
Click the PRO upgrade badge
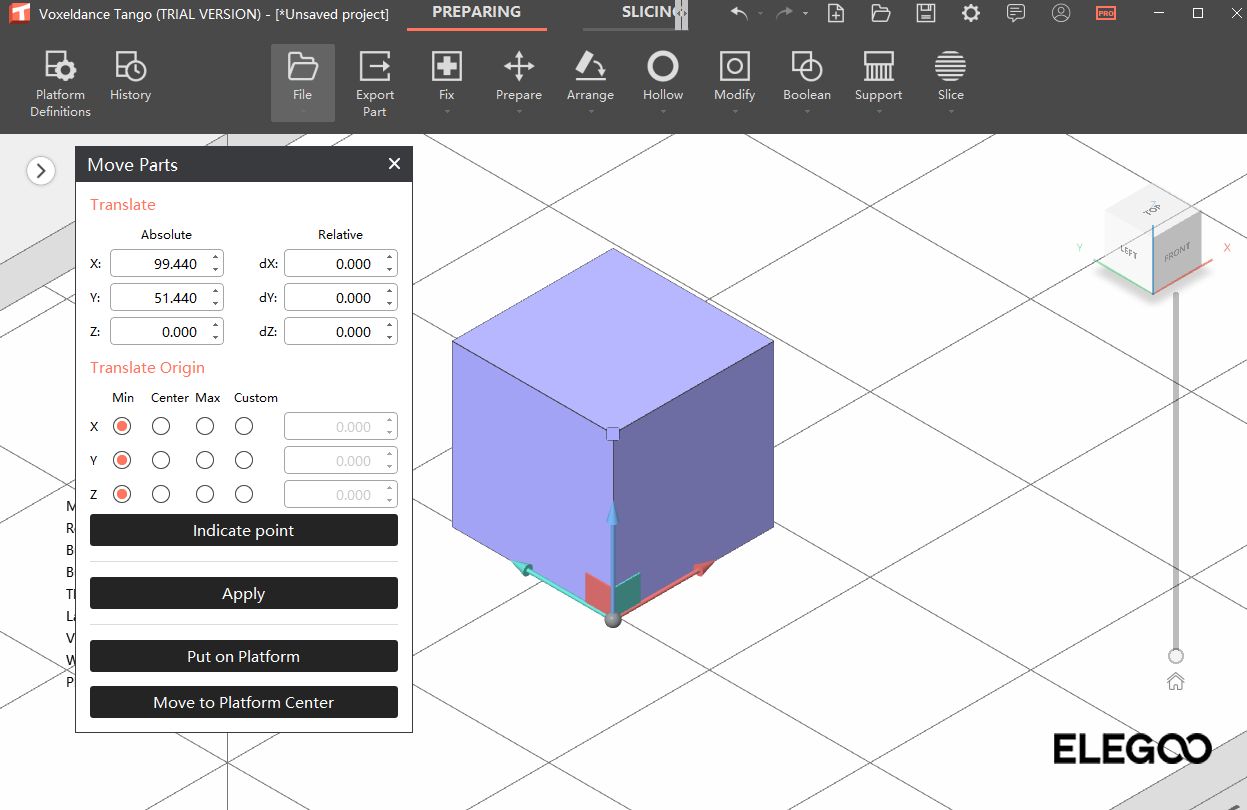point(1106,13)
